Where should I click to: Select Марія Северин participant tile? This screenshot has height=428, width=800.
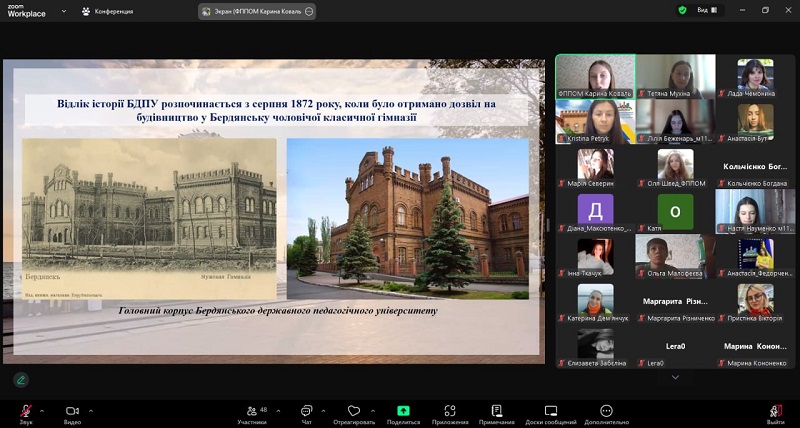click(x=595, y=166)
